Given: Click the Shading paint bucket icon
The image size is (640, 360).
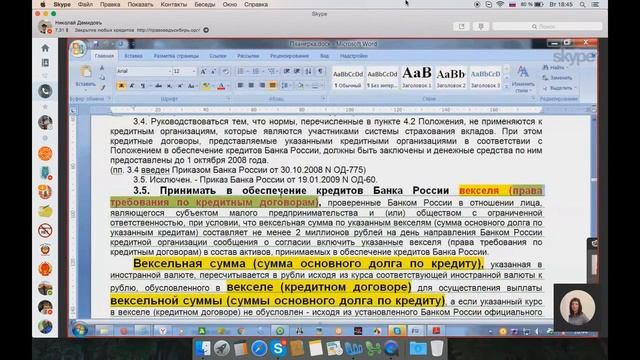Looking at the screenshot, I should tap(301, 85).
